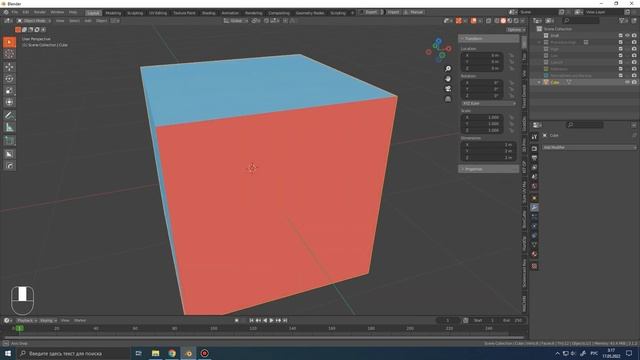The image size is (640, 360).
Task: Click the navigation gizmo blue Z axis
Action: 438,41
